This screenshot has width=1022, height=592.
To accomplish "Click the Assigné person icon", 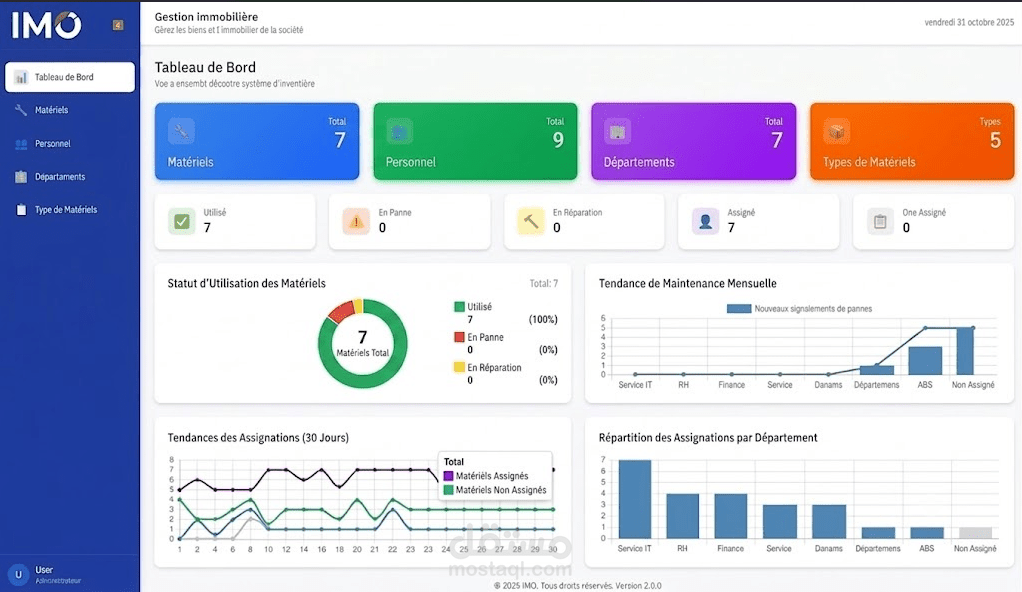I will [705, 221].
